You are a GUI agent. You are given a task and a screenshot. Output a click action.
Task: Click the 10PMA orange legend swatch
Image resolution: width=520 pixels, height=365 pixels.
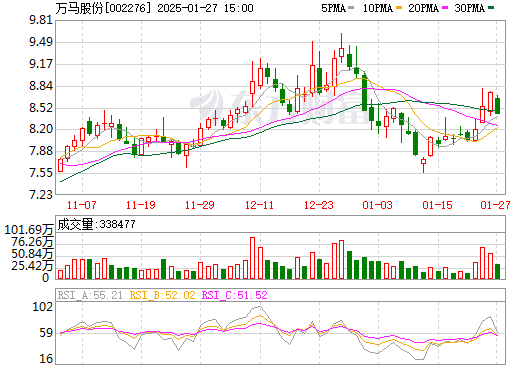click(399, 8)
